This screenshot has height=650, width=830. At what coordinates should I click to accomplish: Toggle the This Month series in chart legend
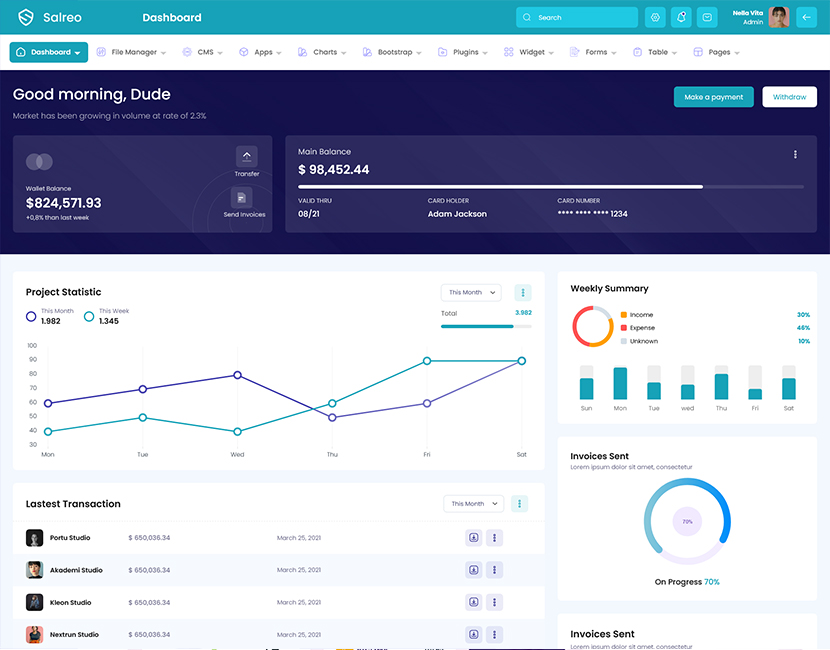pyautogui.click(x=32, y=316)
